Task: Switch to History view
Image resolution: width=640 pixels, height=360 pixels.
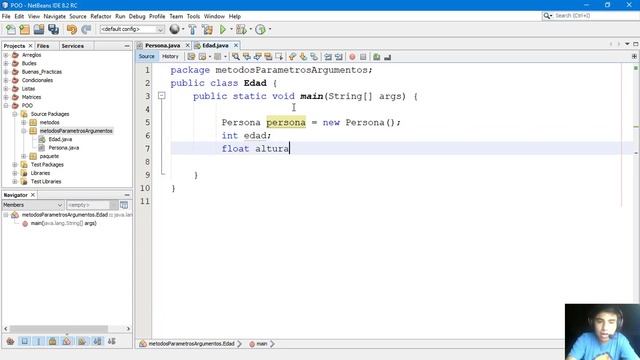Action: click(170, 56)
